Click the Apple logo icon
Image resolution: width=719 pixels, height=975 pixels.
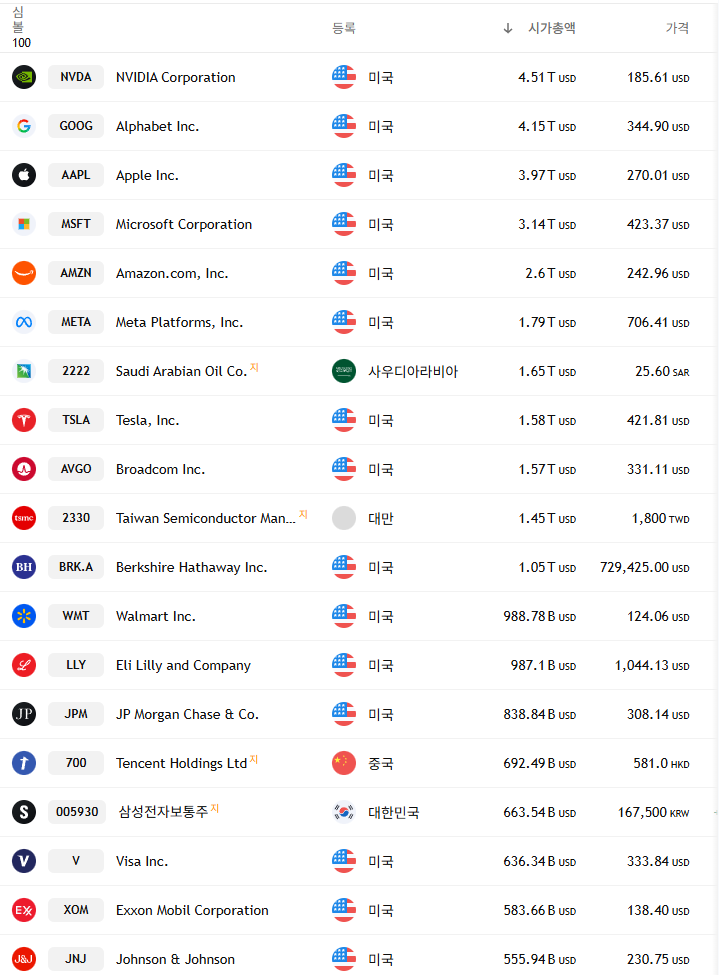pyautogui.click(x=24, y=175)
